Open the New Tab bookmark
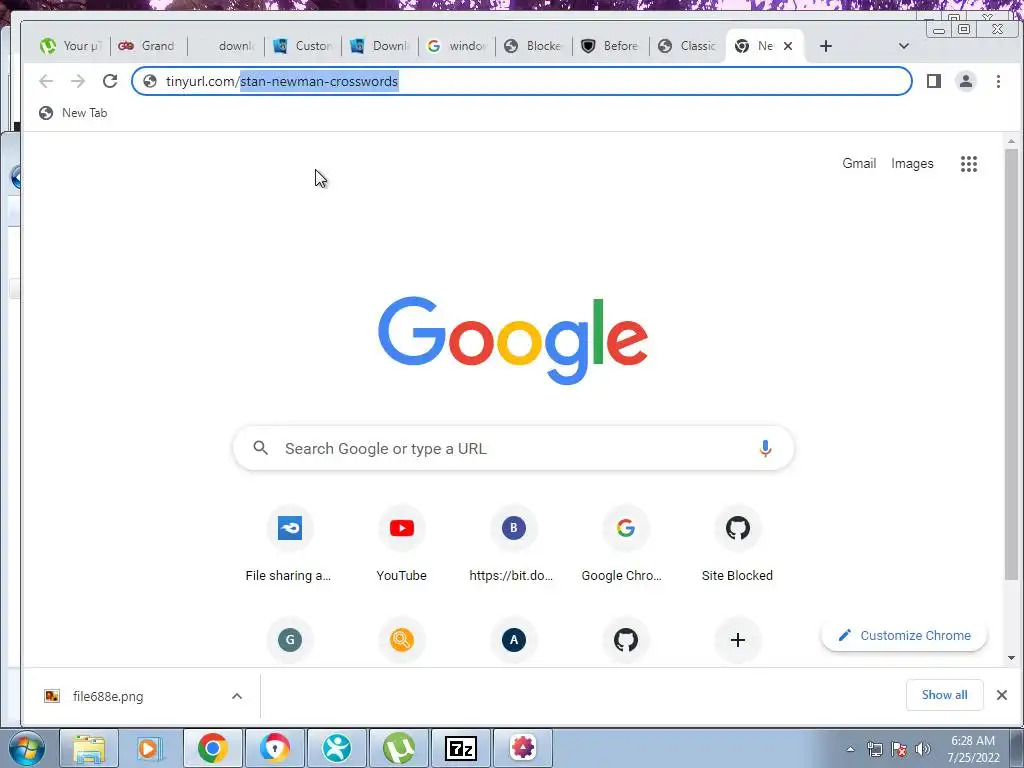 [72, 113]
